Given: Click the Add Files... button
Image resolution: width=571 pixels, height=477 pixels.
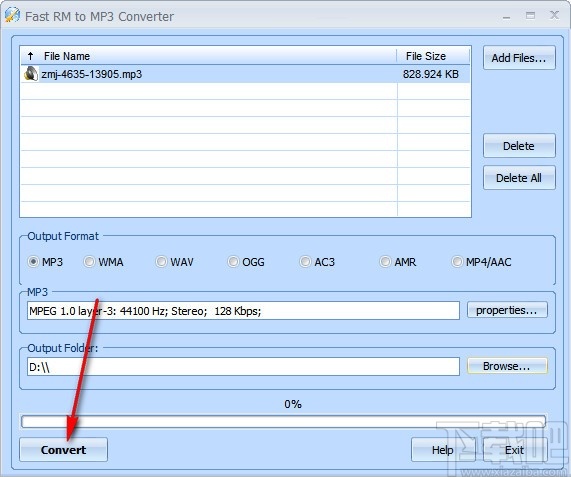Looking at the screenshot, I should [519, 58].
